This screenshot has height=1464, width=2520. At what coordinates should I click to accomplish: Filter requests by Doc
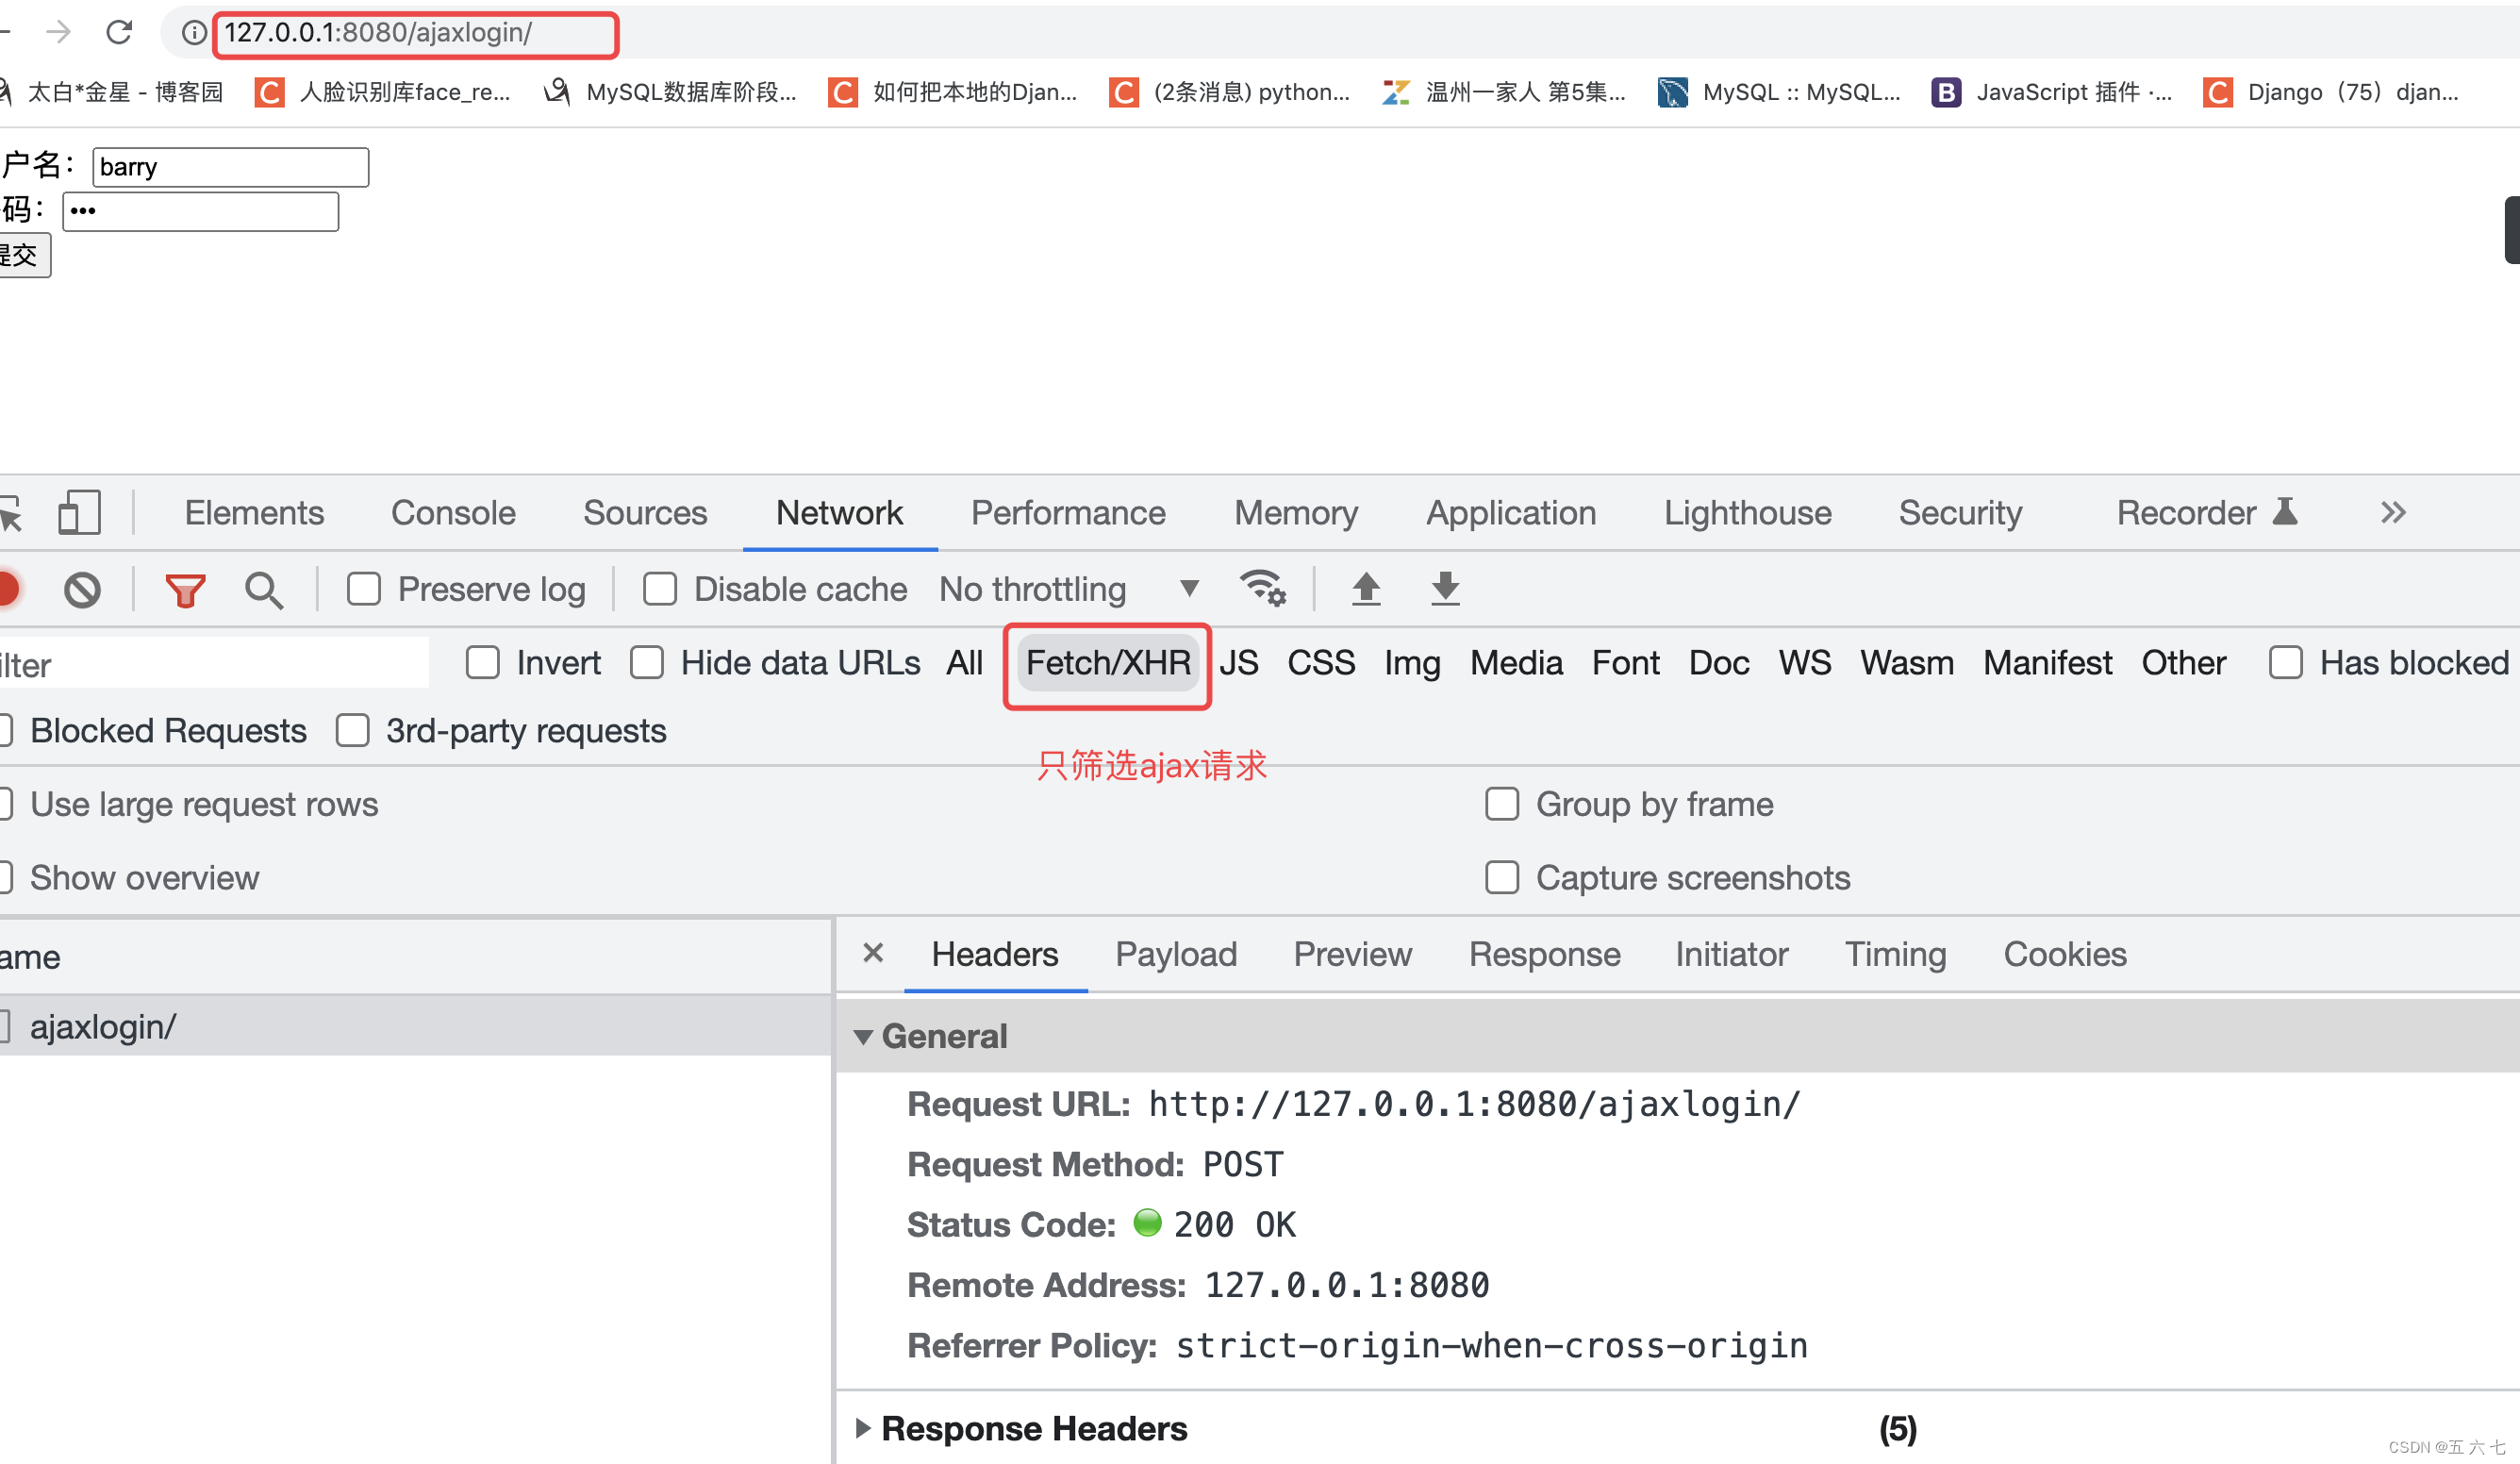pyautogui.click(x=1719, y=662)
